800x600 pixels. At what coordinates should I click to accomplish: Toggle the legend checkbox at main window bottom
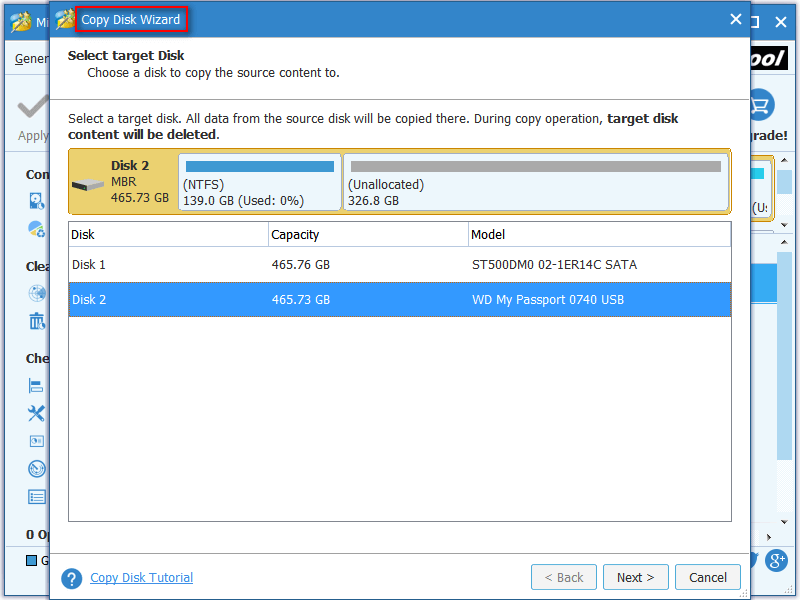coord(31,560)
